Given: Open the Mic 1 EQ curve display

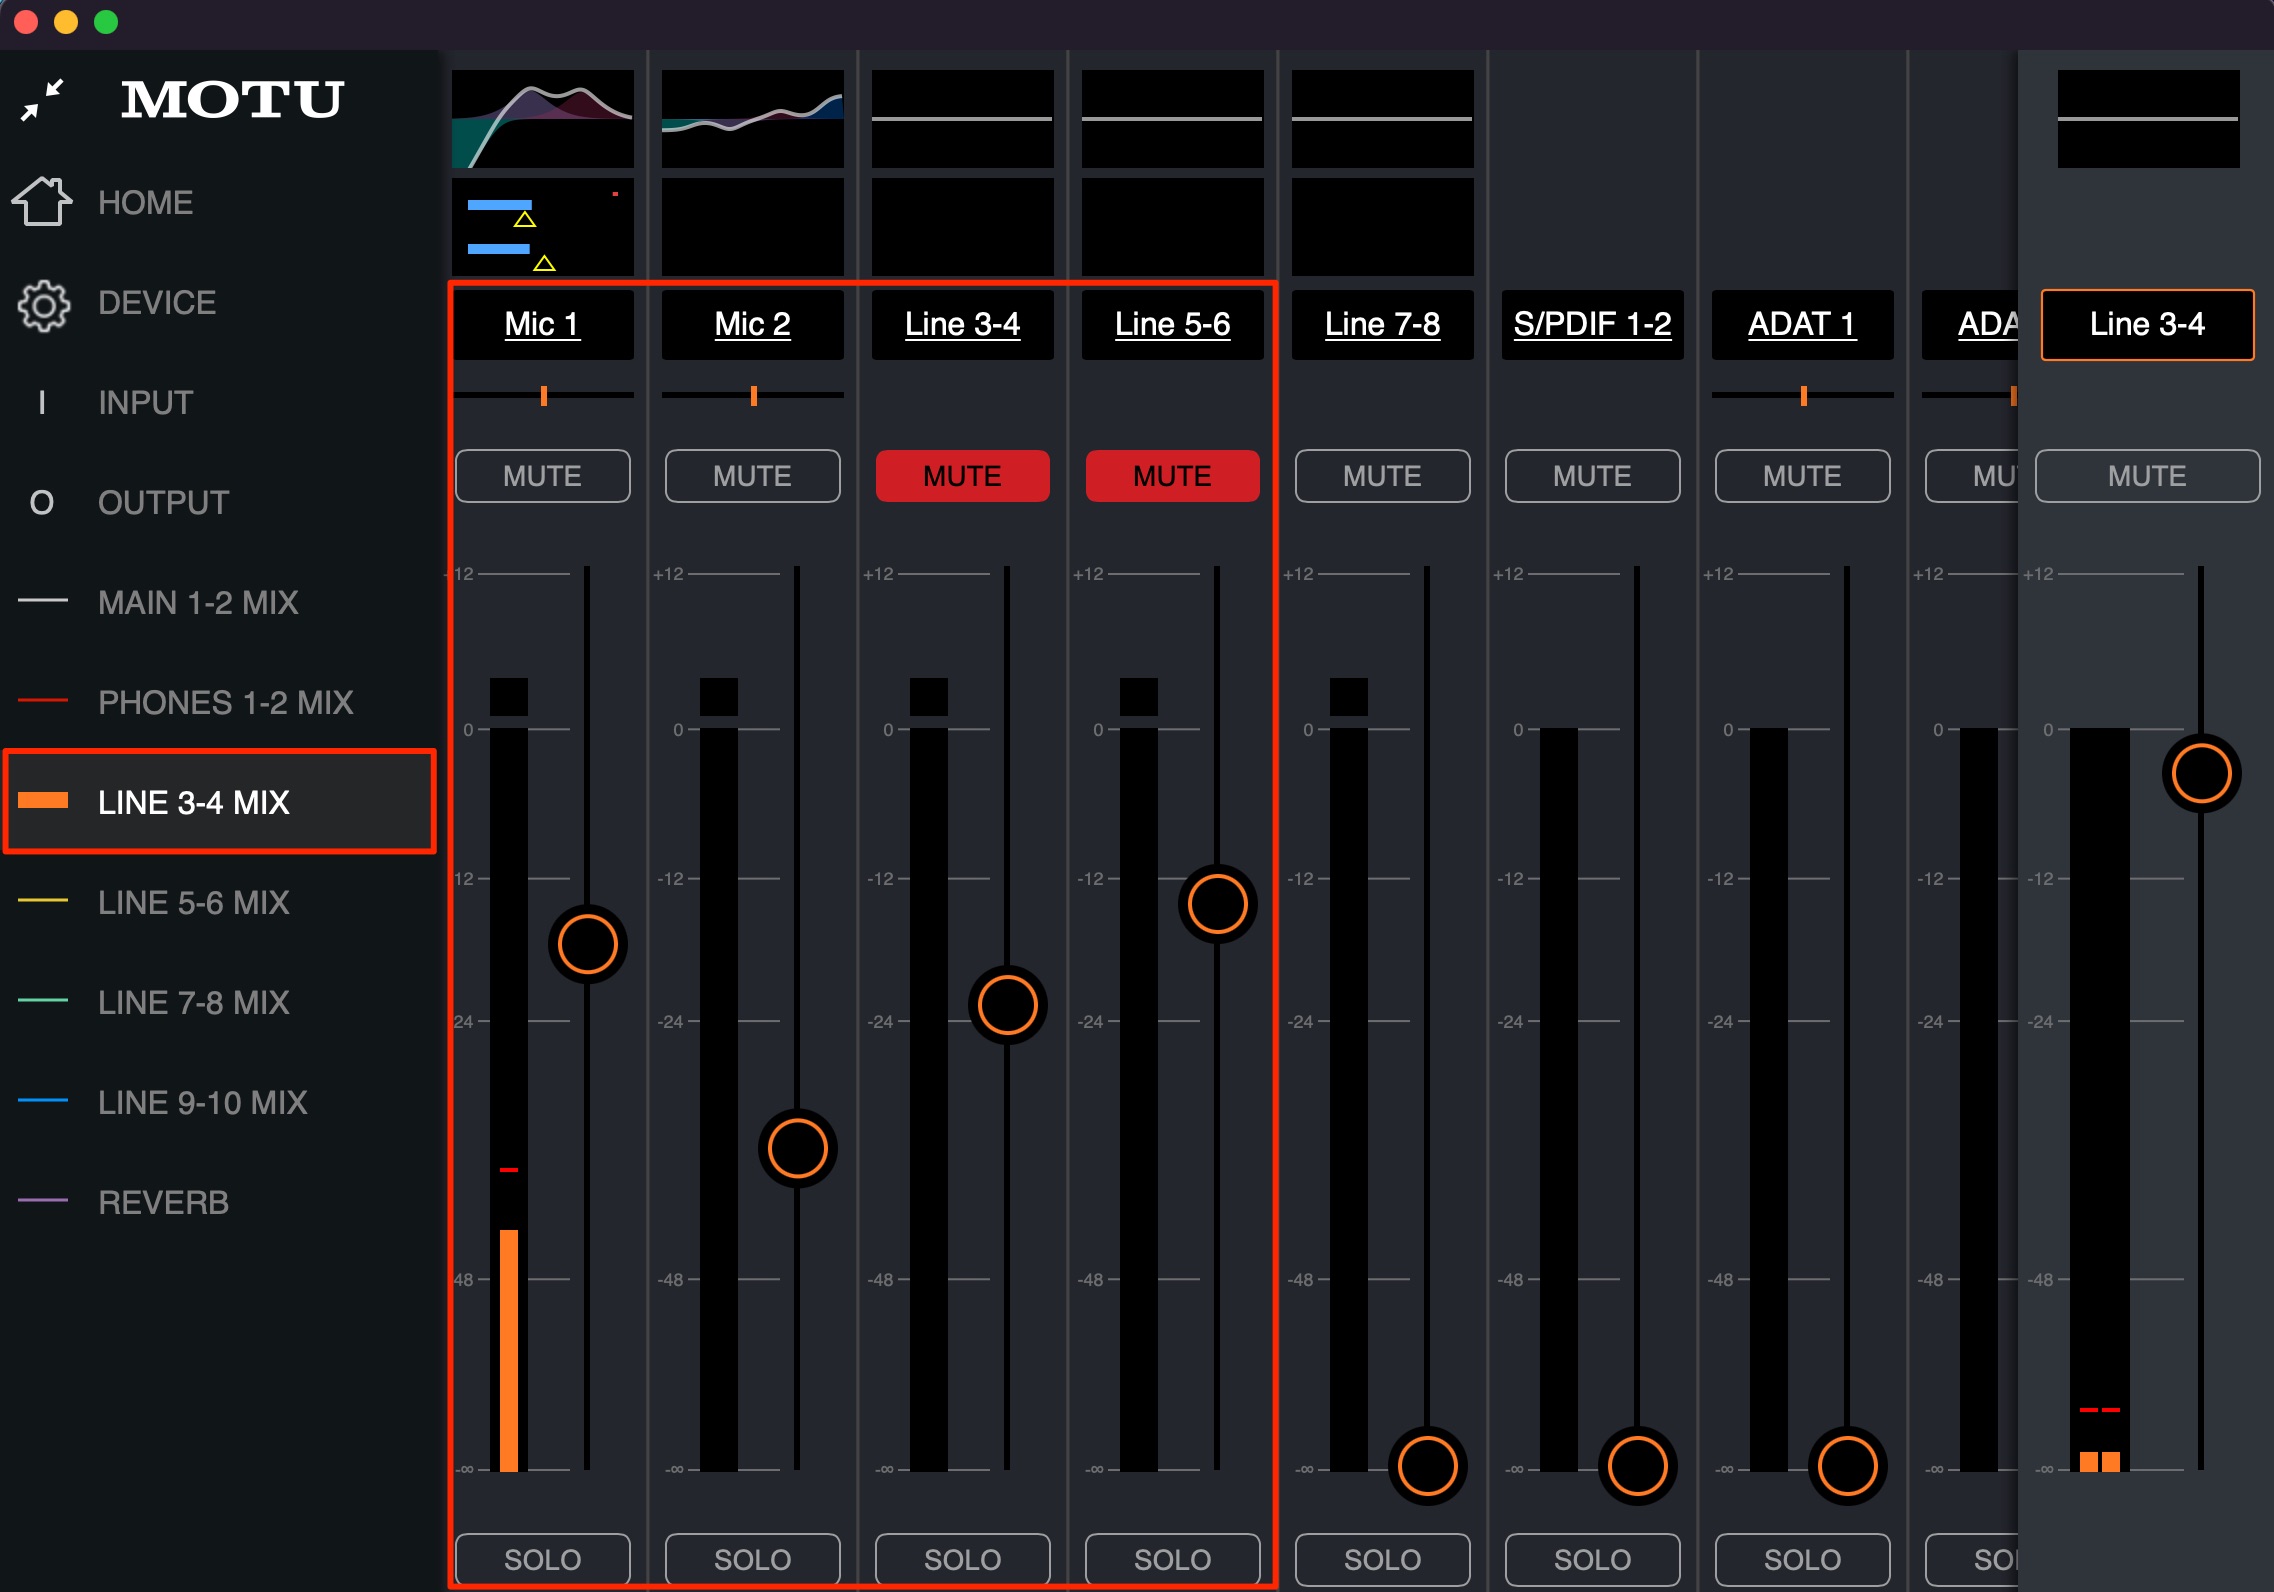Looking at the screenshot, I should (543, 119).
